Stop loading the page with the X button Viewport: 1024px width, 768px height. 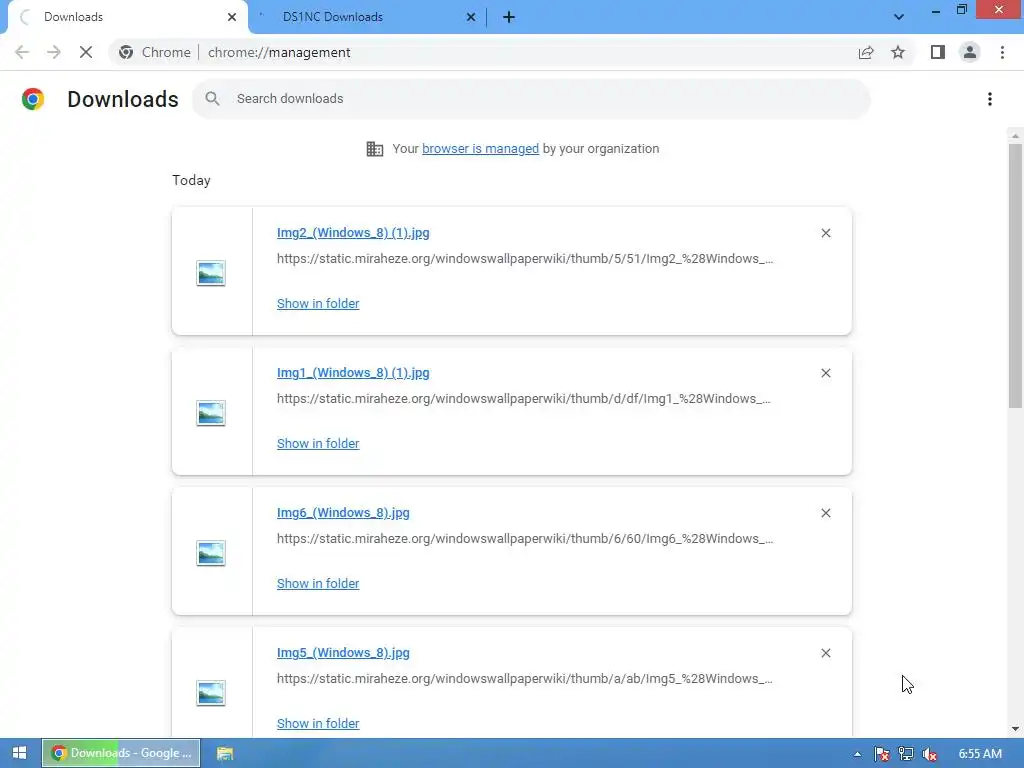click(x=86, y=52)
